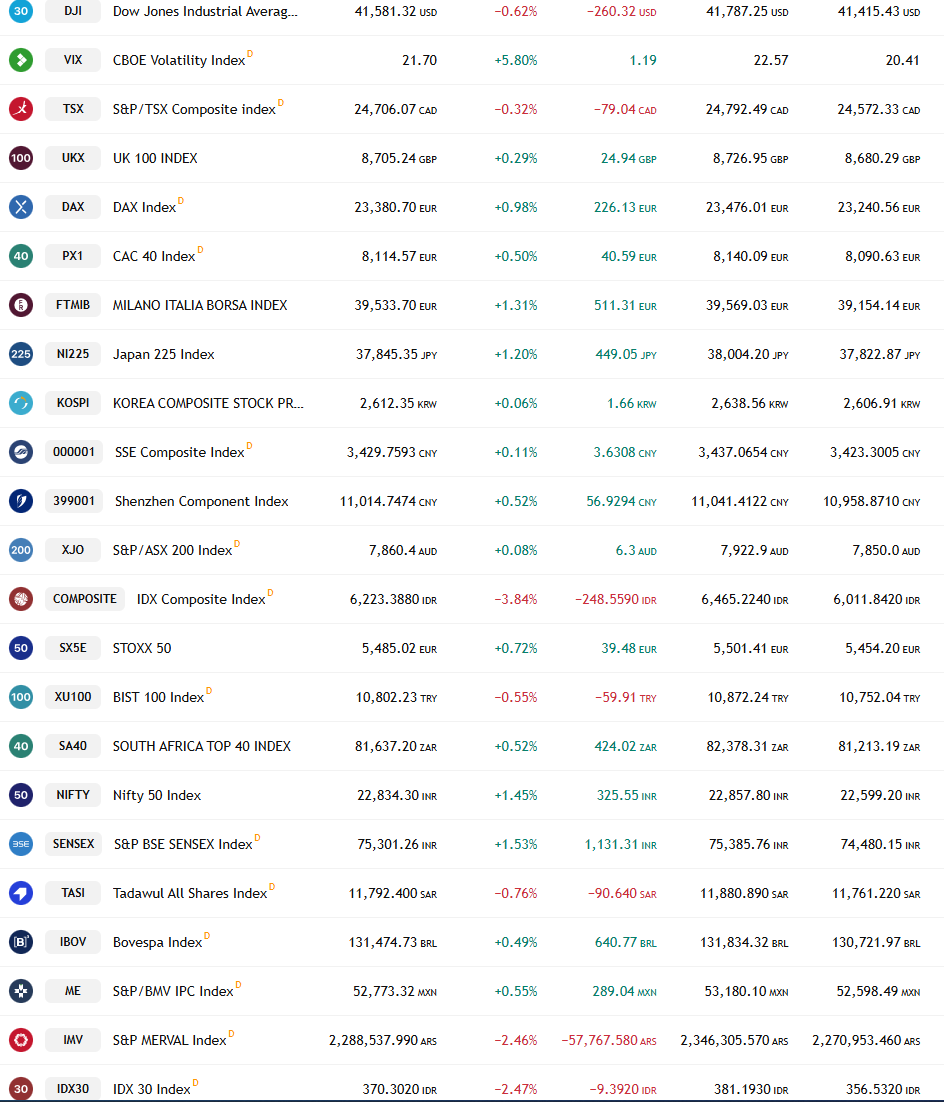Viewport: 944px width, 1102px height.
Task: Open Tadawul All Shares Index link
Action: [x=190, y=893]
